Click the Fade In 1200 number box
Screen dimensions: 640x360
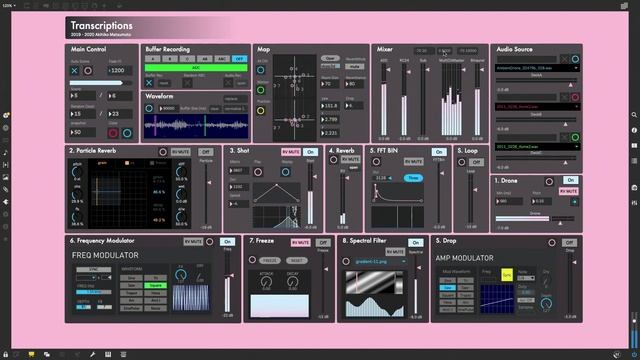120,70
